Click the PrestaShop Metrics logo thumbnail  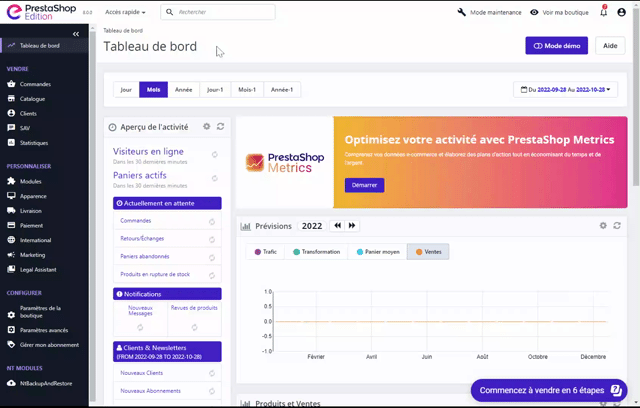[285, 162]
